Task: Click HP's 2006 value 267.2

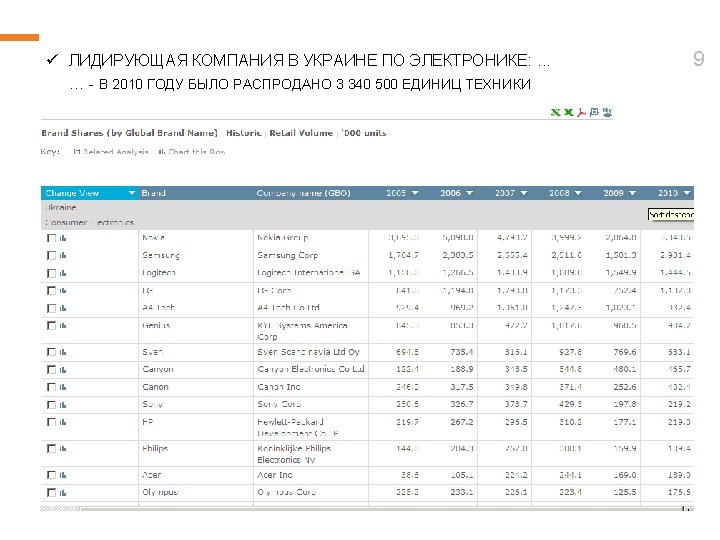Action: coord(461,422)
